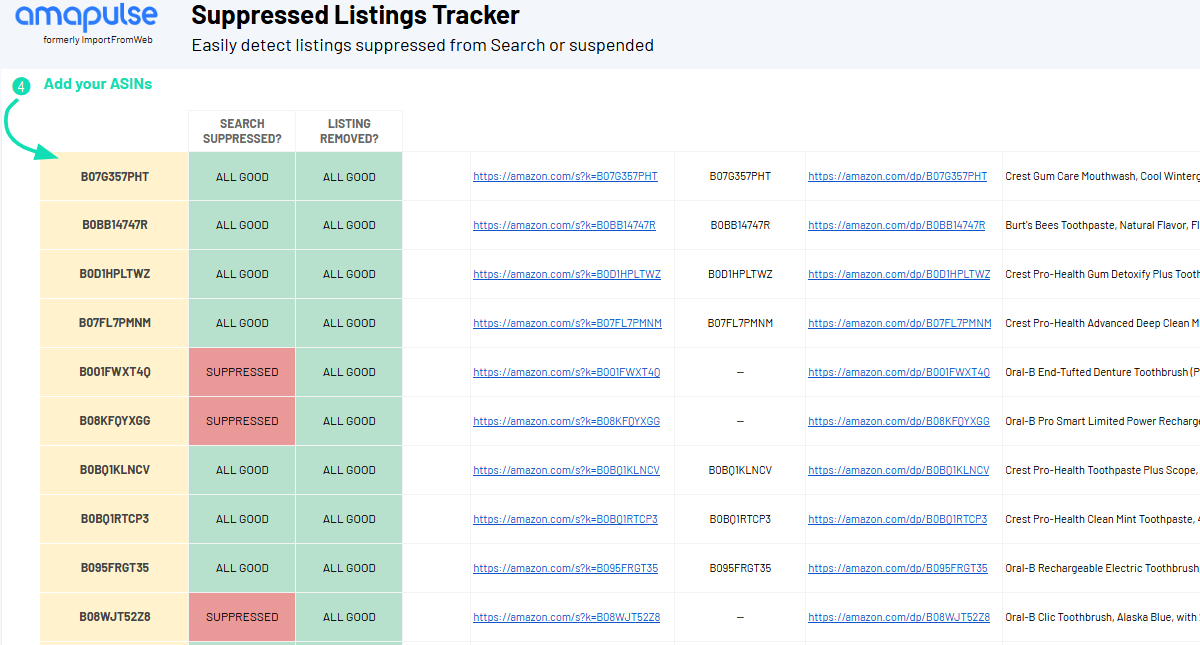1200x645 pixels.
Task: Open product dp link for B07FL7PMNM
Action: [x=900, y=324]
